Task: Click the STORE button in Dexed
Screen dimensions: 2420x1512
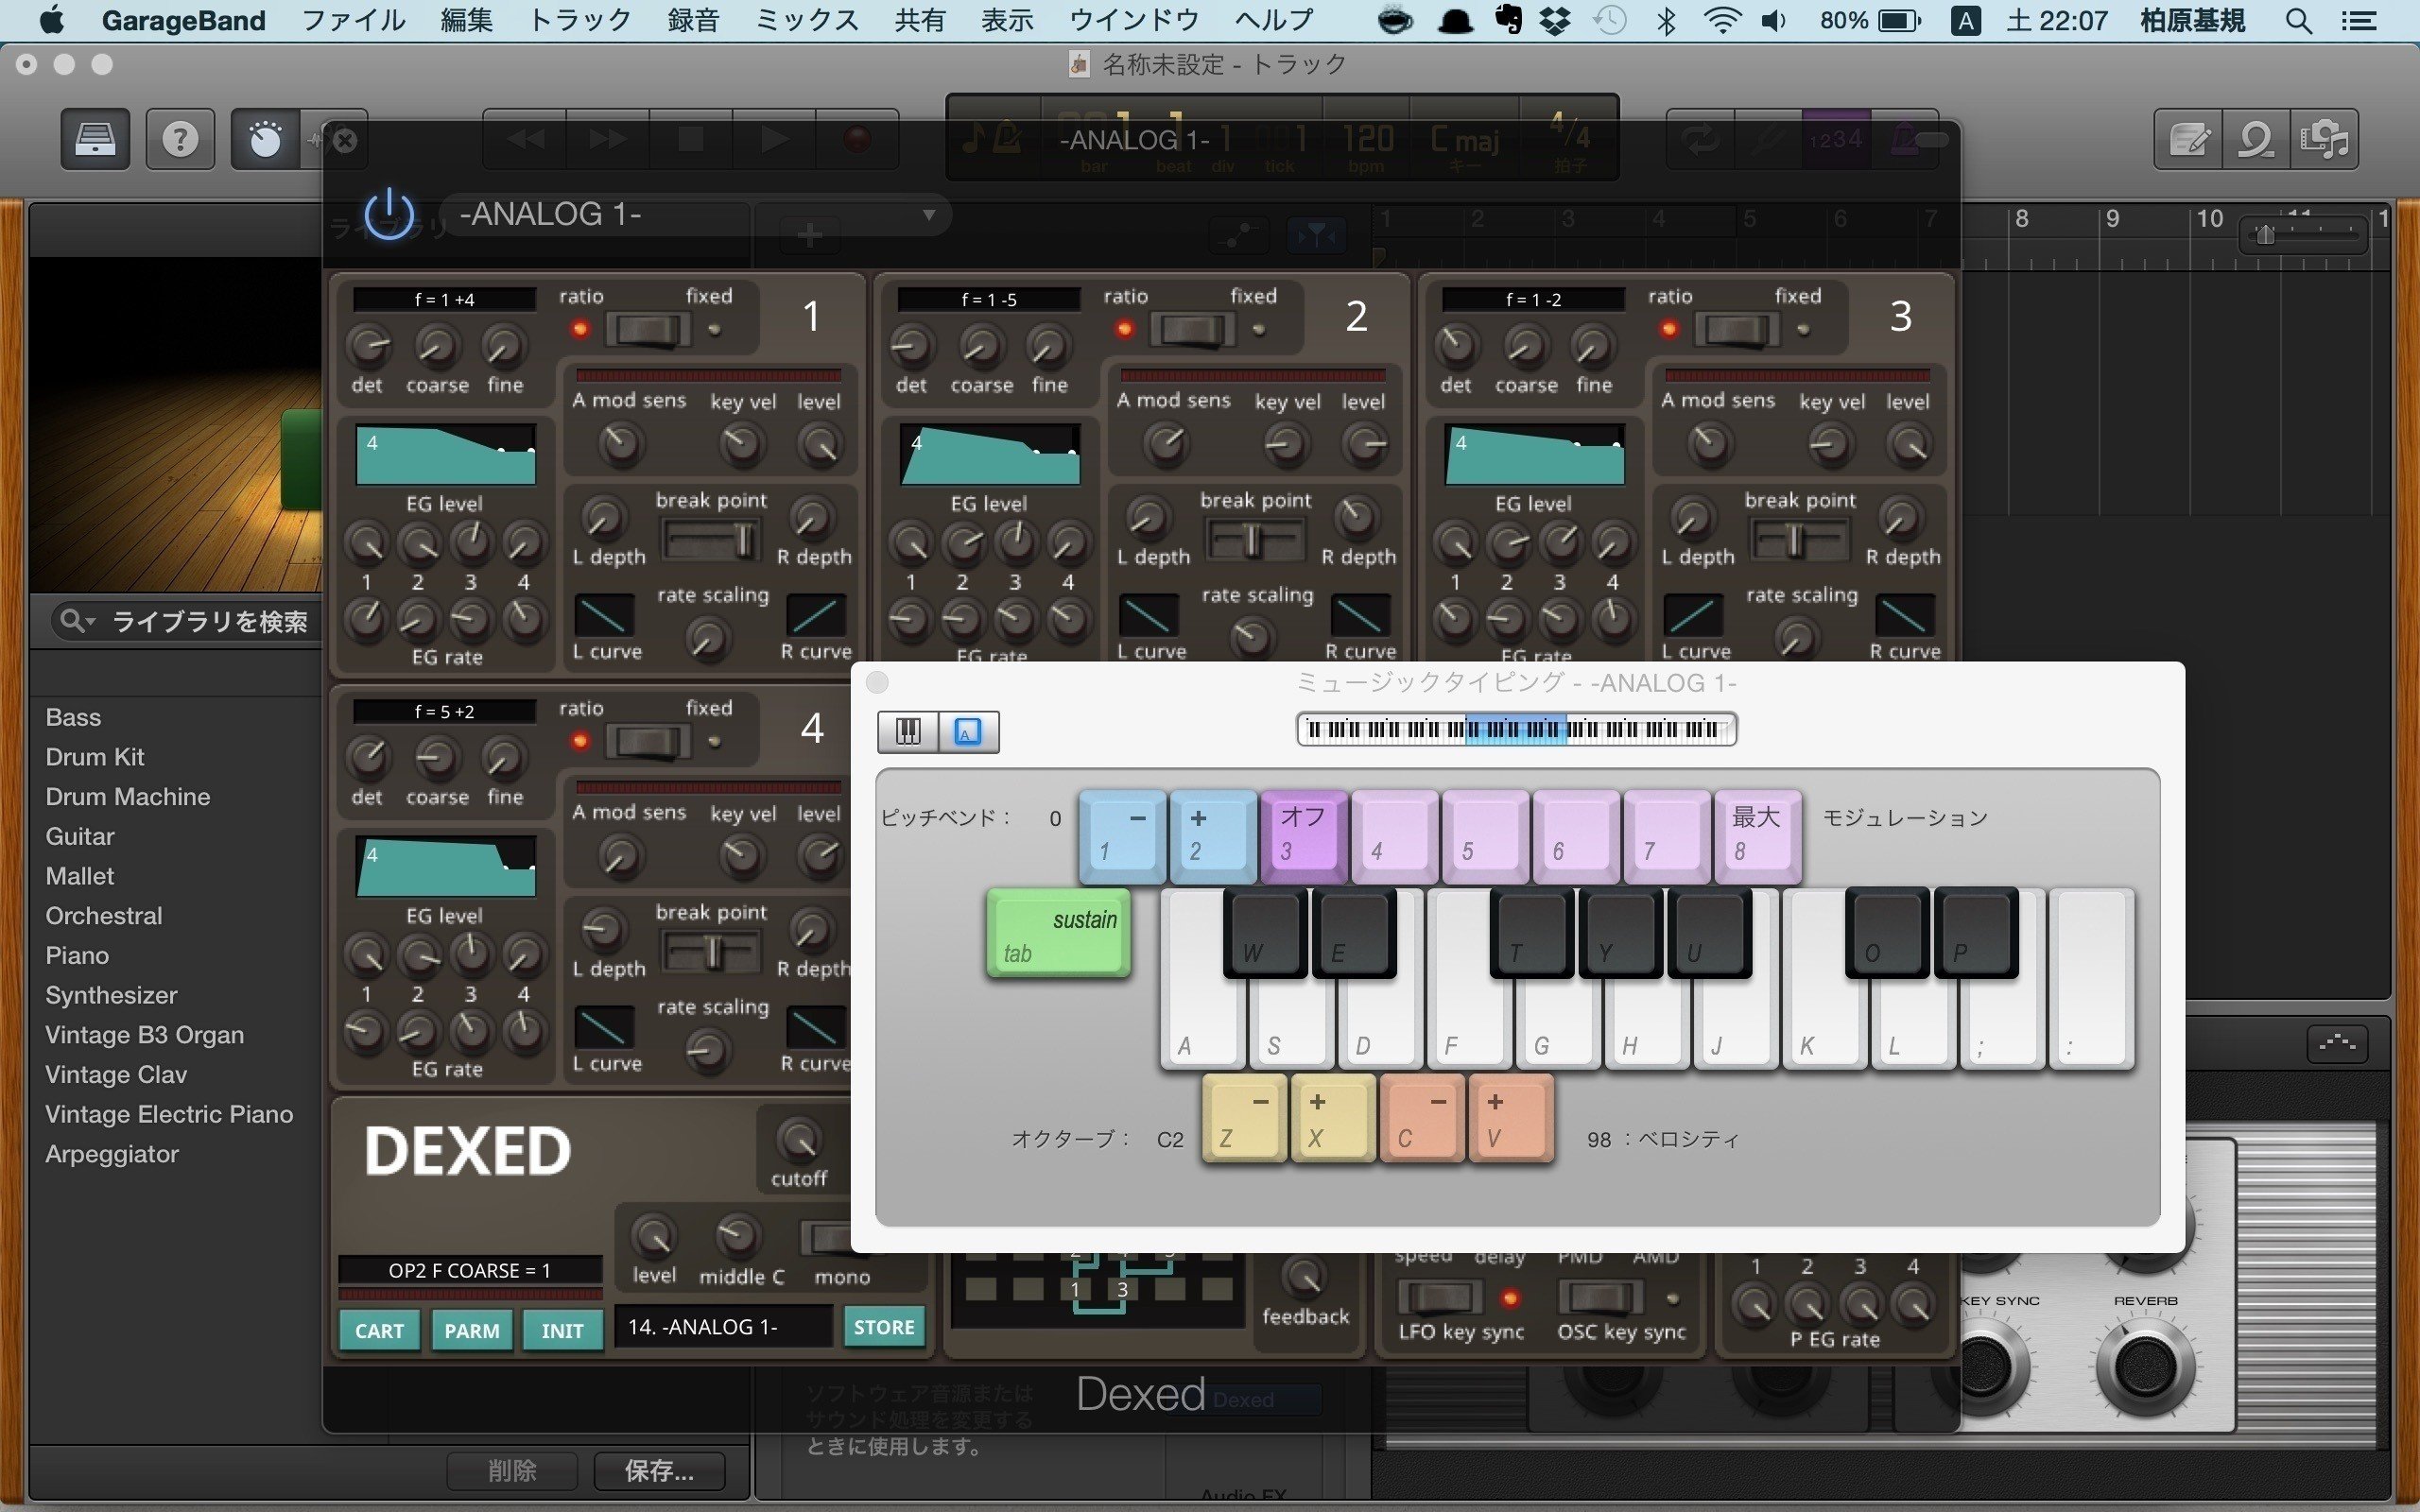Action: click(x=883, y=1327)
